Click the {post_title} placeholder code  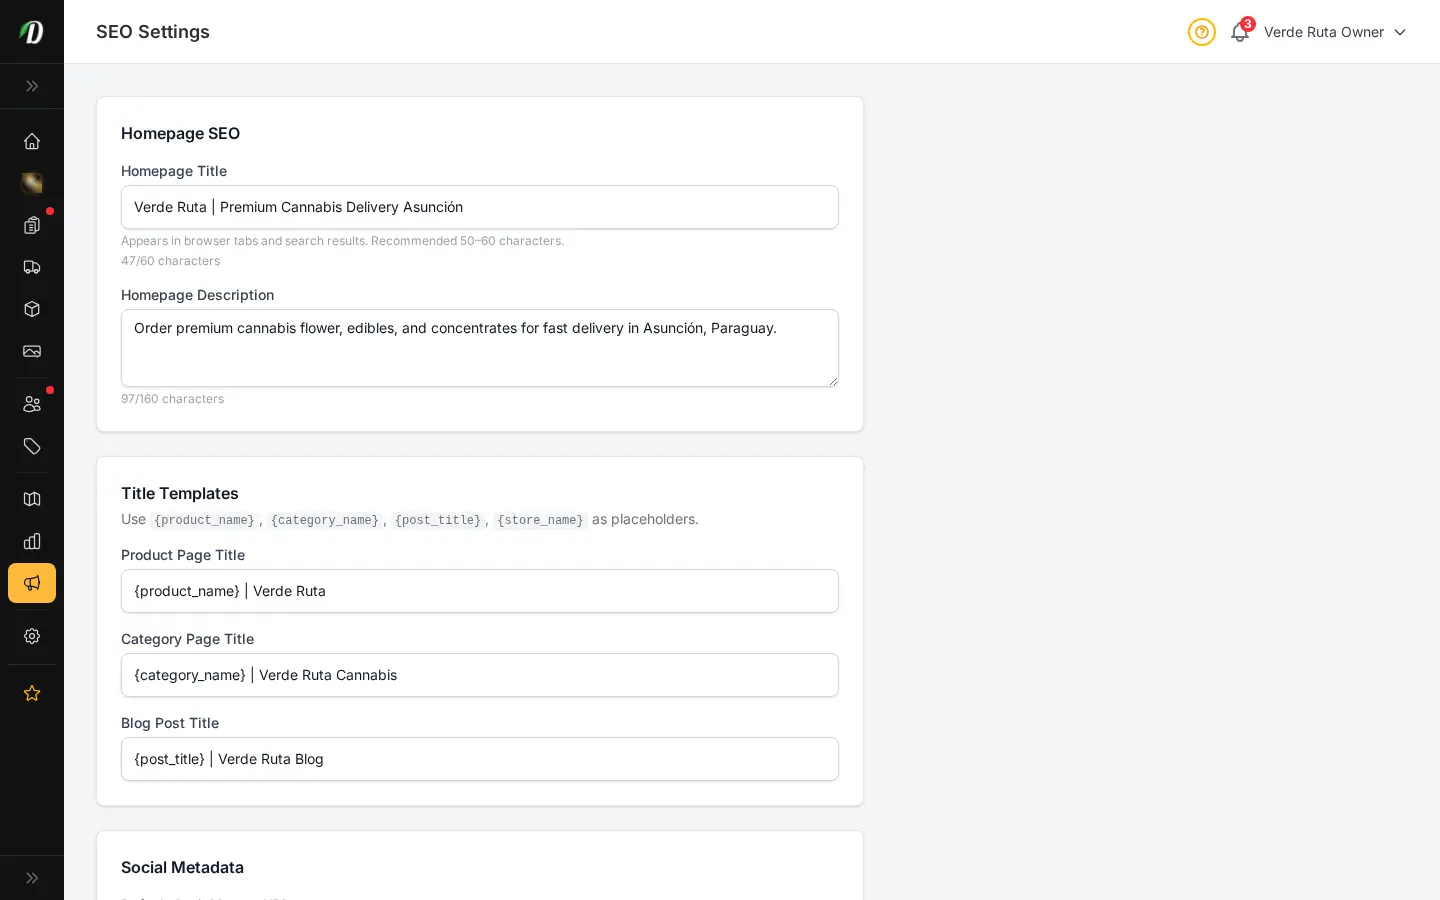pos(438,520)
